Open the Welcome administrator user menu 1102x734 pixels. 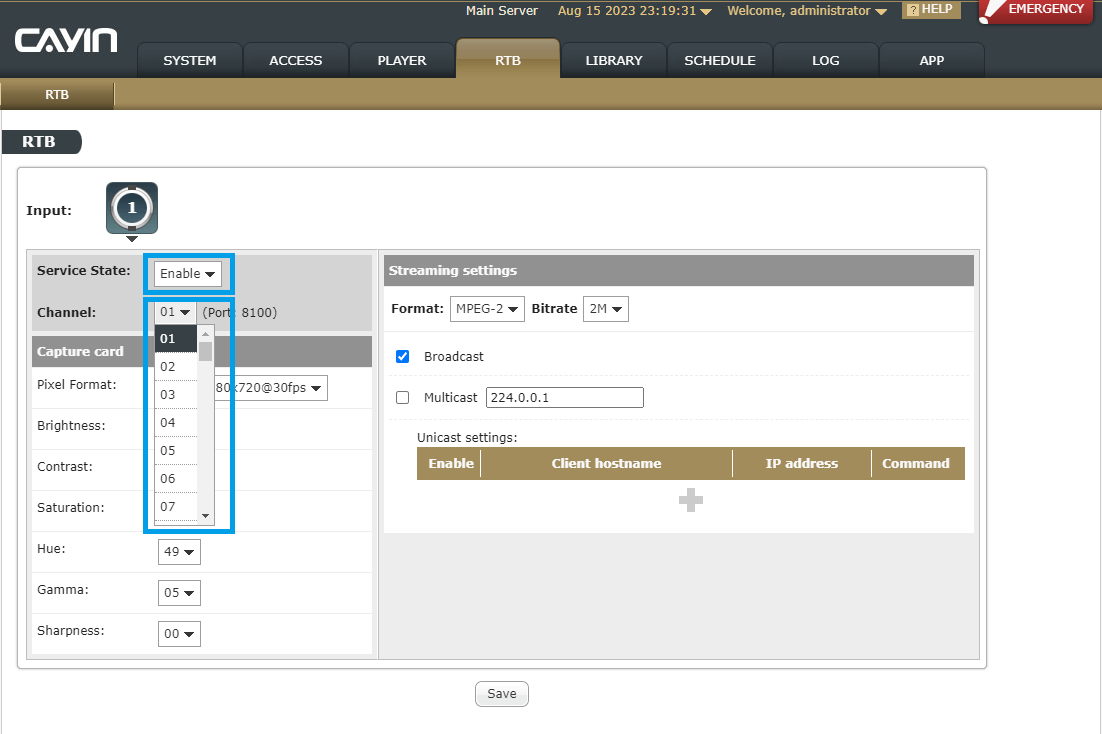(807, 11)
